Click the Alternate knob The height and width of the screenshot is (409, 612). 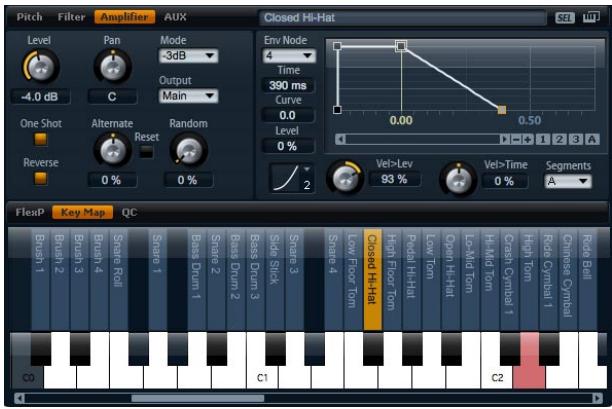(x=112, y=150)
